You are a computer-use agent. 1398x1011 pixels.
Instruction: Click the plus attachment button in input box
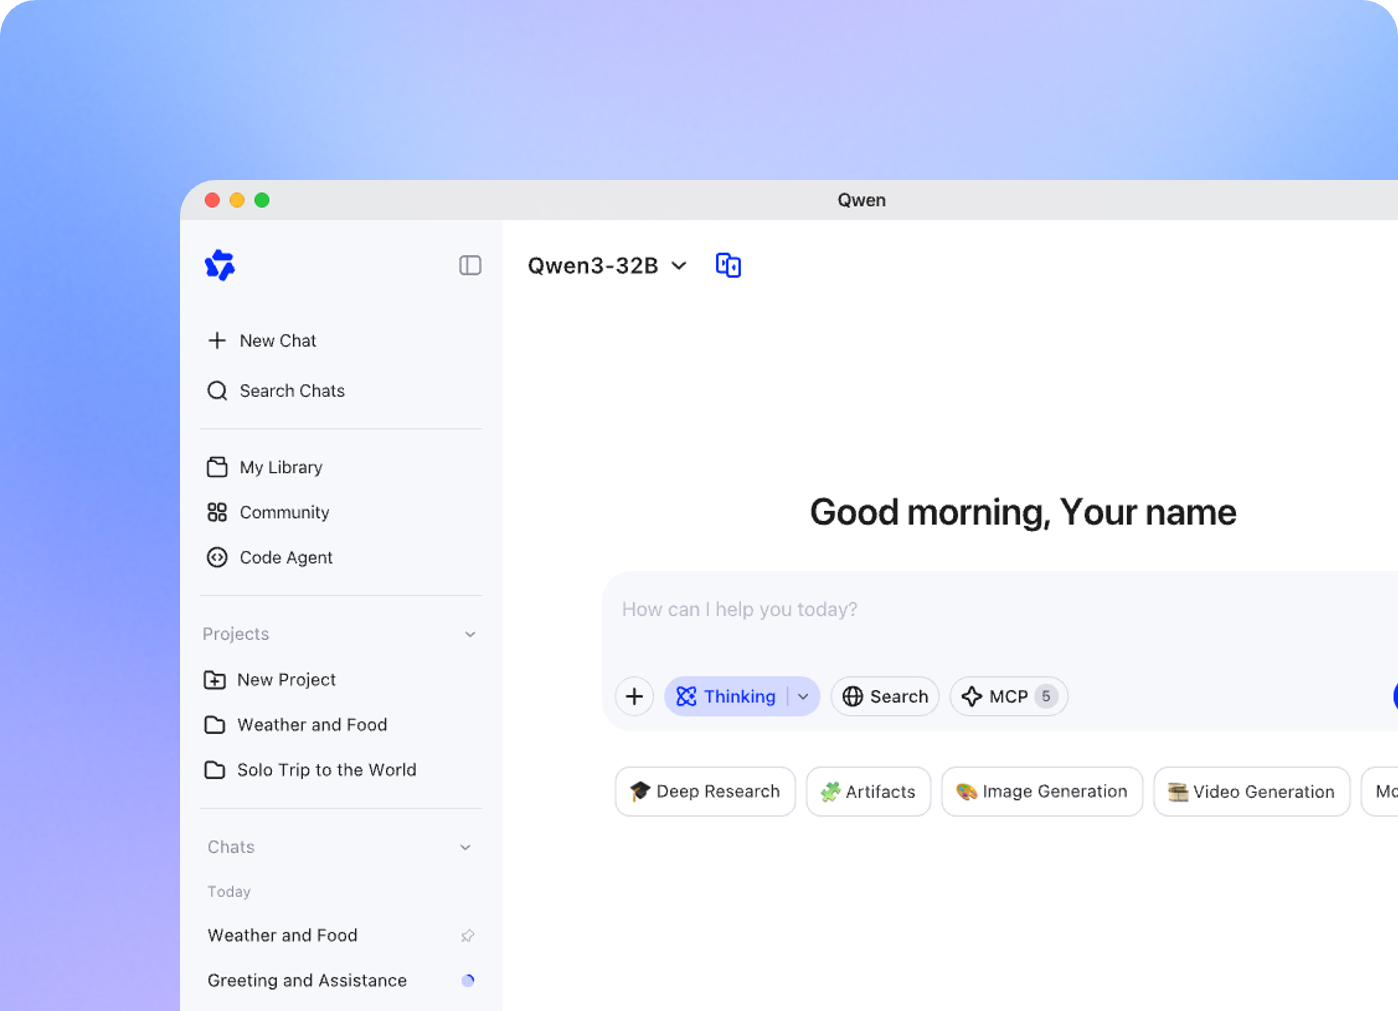[634, 696]
